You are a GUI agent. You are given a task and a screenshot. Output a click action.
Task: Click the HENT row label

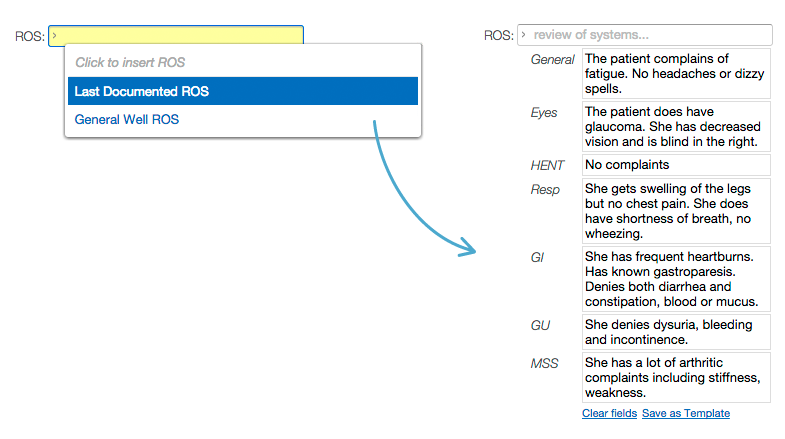(x=547, y=166)
